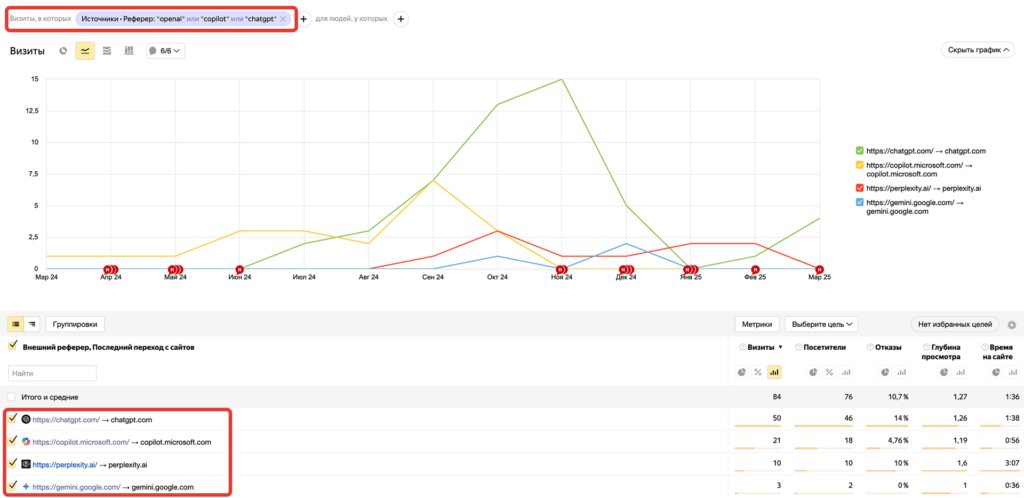1024x498 pixels.
Task: Open info hint for Посетители metric
Action: (798, 348)
